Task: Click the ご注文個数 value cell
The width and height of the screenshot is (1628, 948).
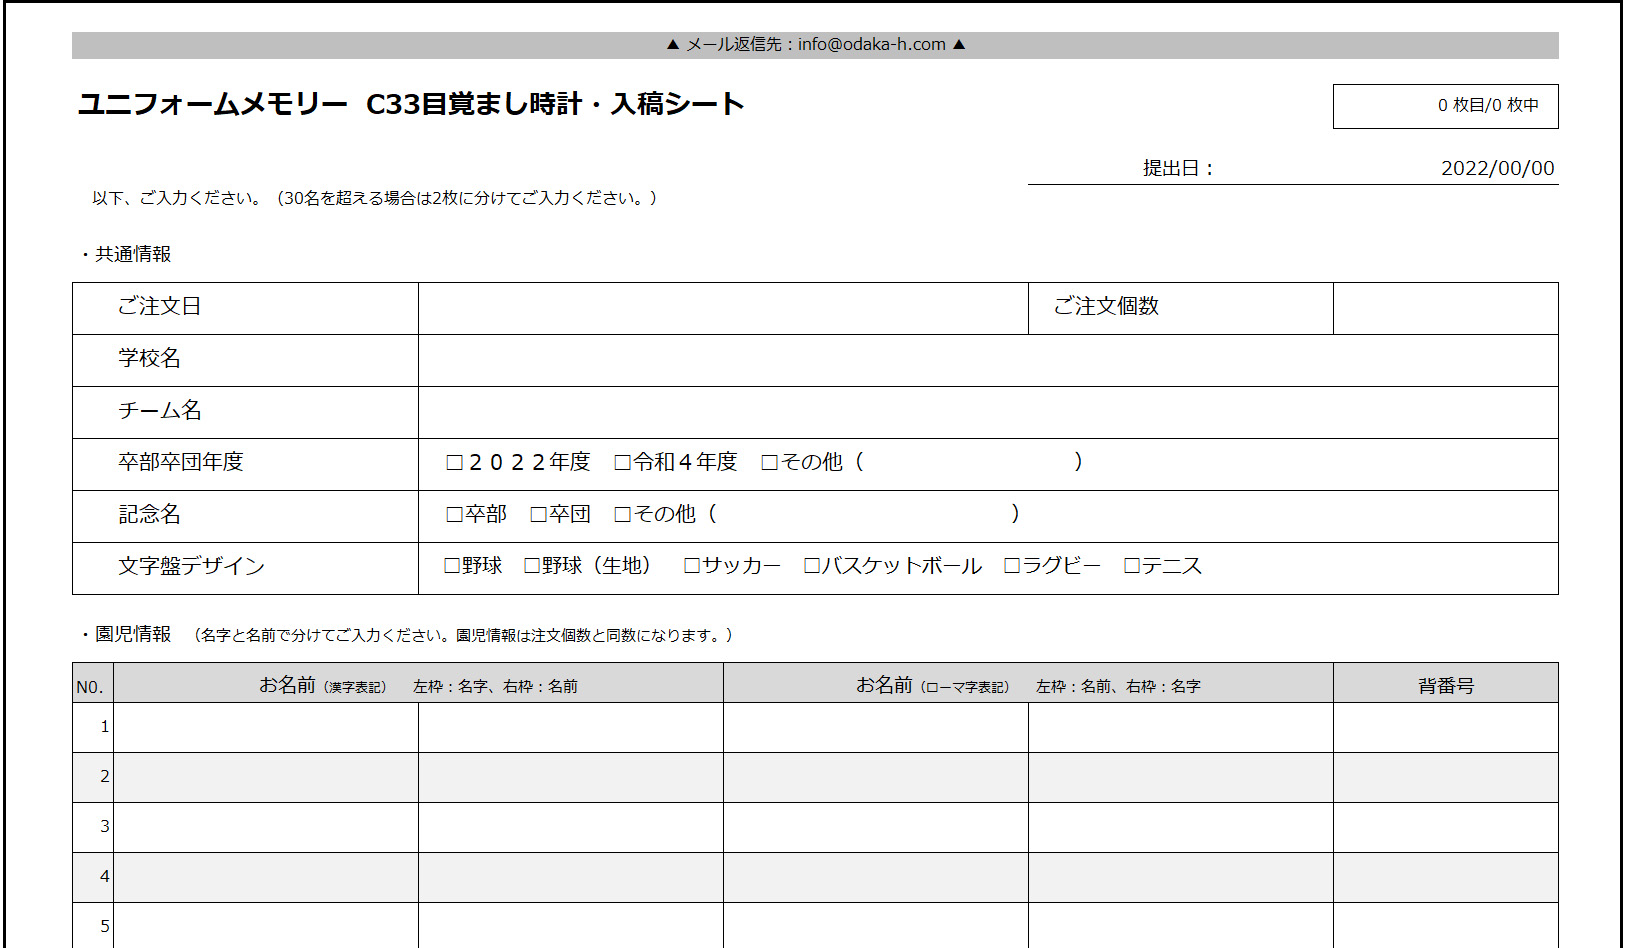Action: click(1445, 308)
